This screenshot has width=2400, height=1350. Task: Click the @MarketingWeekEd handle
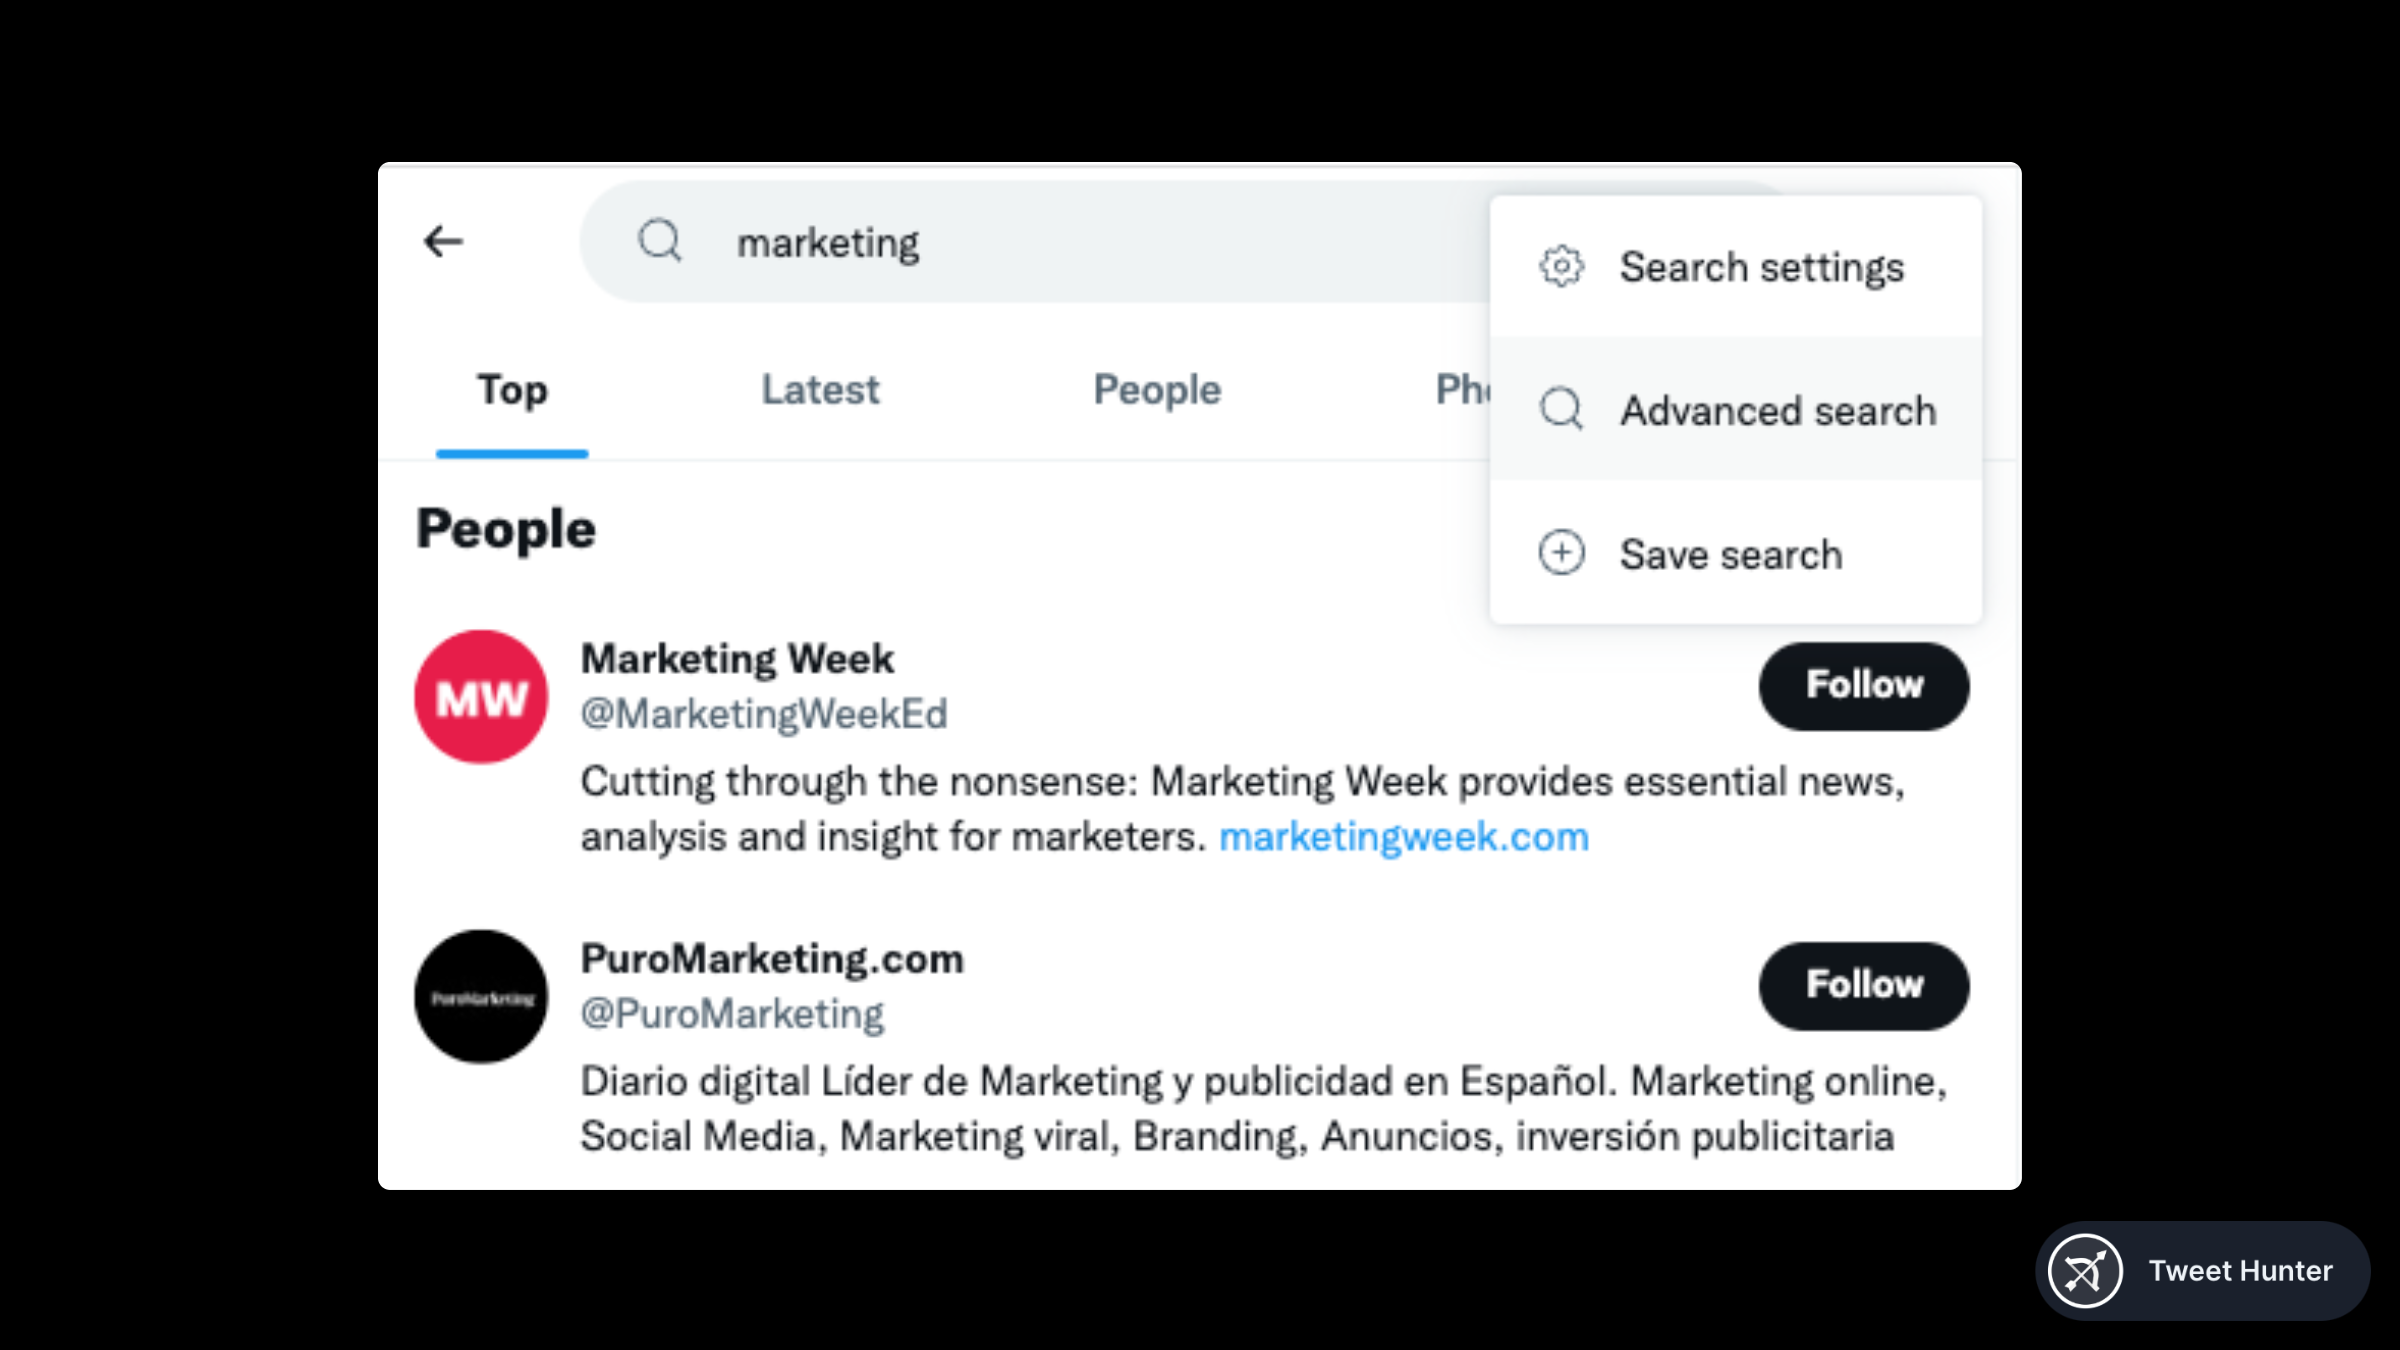pos(764,714)
